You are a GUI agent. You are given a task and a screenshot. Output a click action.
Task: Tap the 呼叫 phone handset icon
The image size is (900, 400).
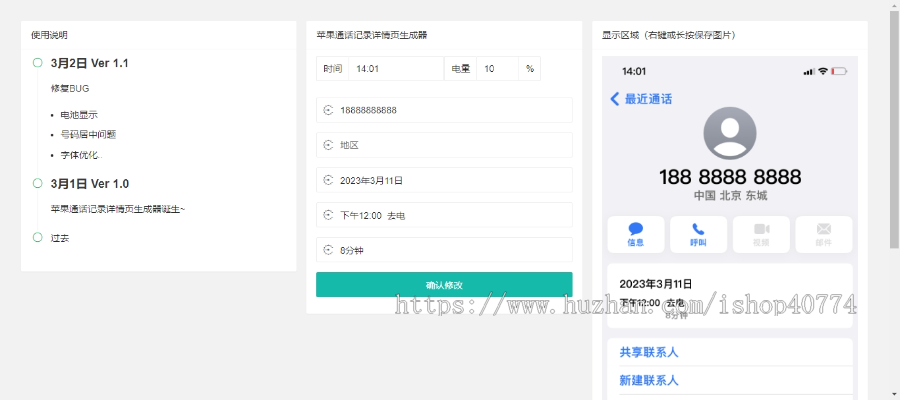698,229
